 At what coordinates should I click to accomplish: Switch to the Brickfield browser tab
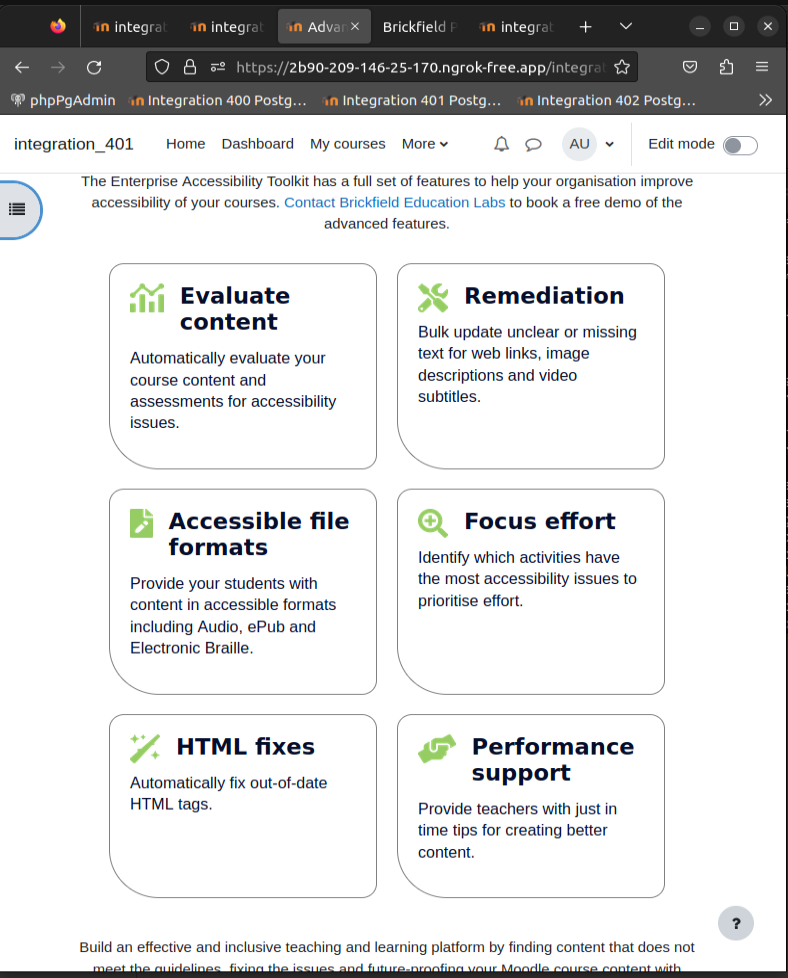click(x=420, y=27)
